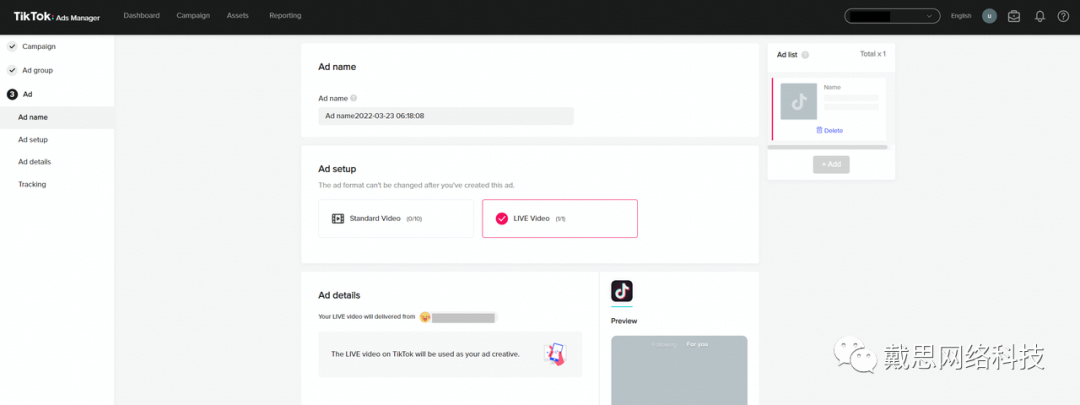Switch preview to For you tab

[x=697, y=344]
